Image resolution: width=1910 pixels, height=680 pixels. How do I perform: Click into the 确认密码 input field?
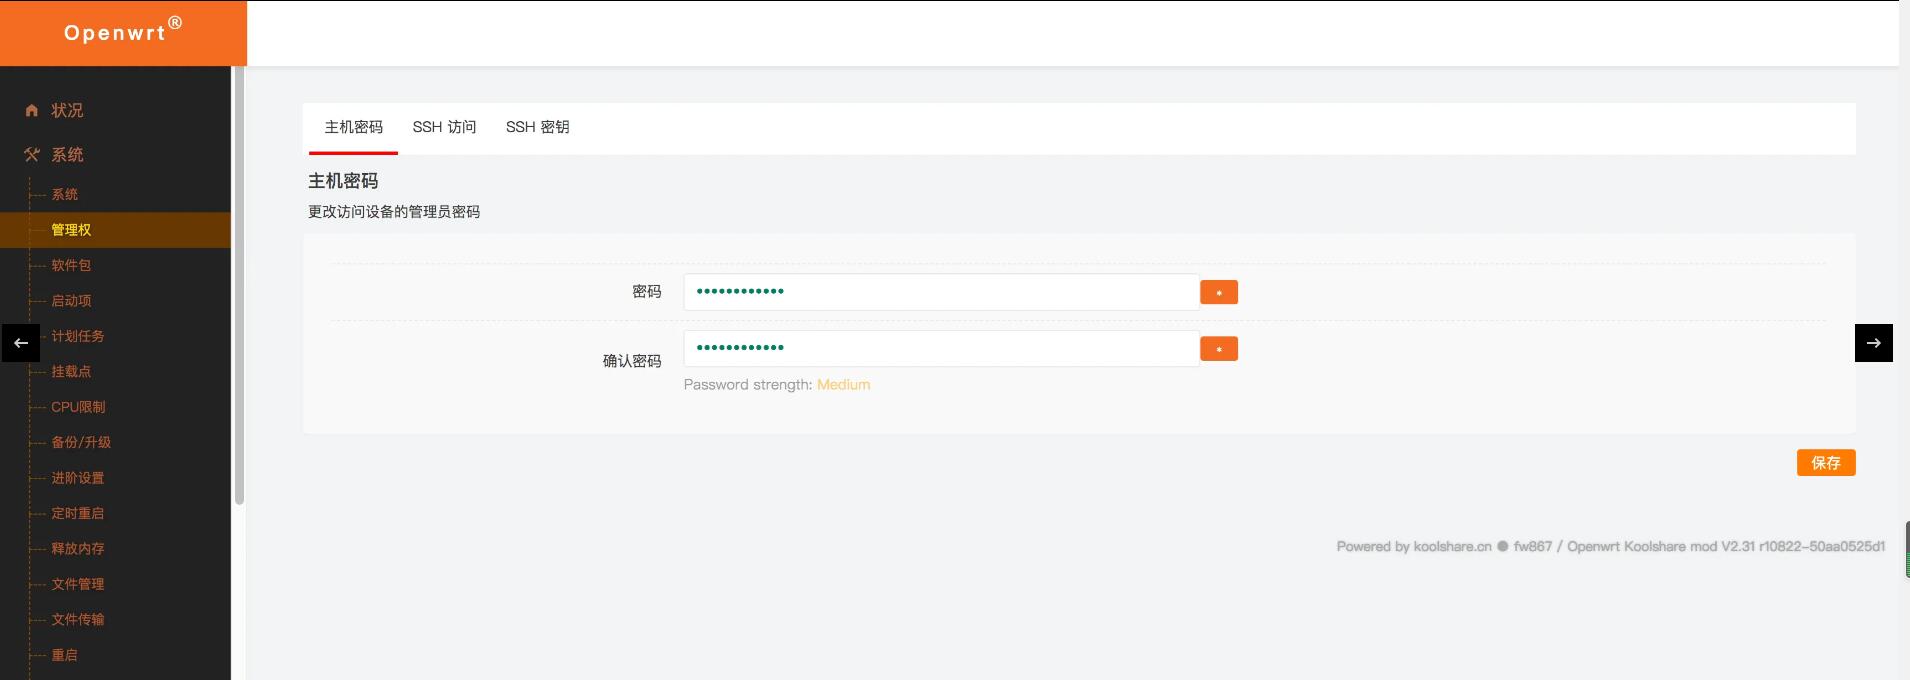pos(940,349)
